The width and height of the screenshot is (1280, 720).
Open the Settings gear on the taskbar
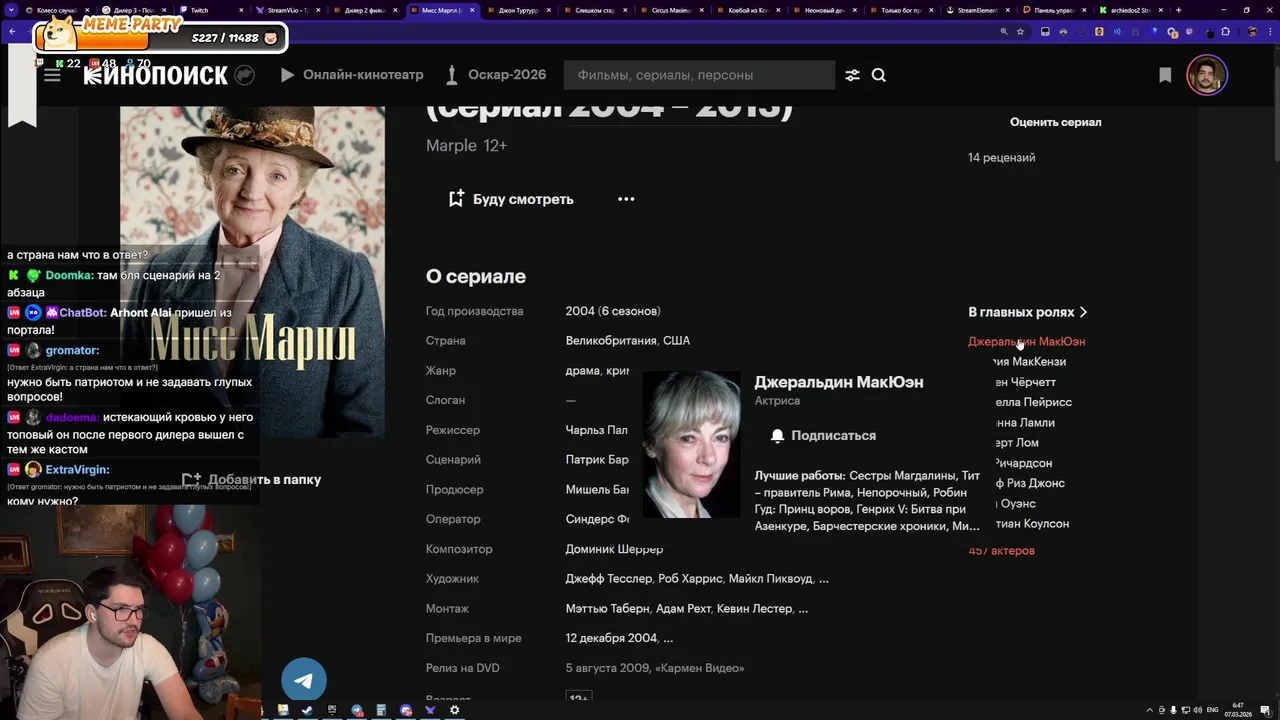[455, 710]
